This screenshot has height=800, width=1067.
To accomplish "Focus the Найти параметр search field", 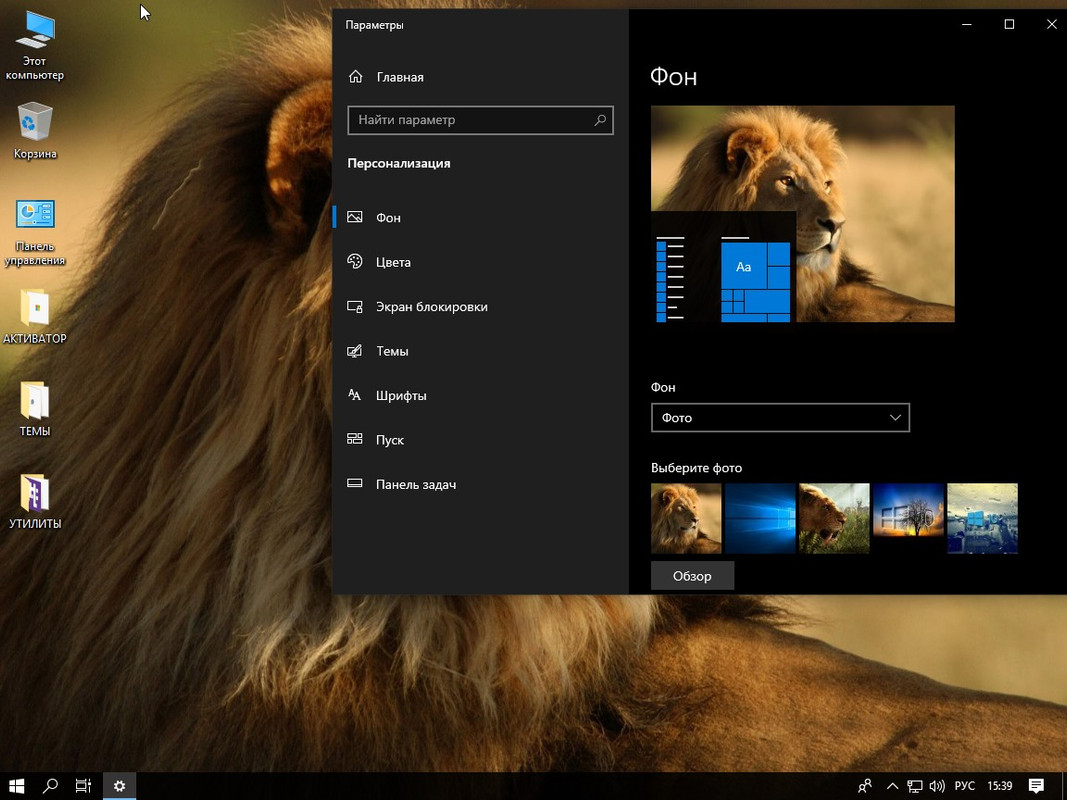I will tap(480, 120).
